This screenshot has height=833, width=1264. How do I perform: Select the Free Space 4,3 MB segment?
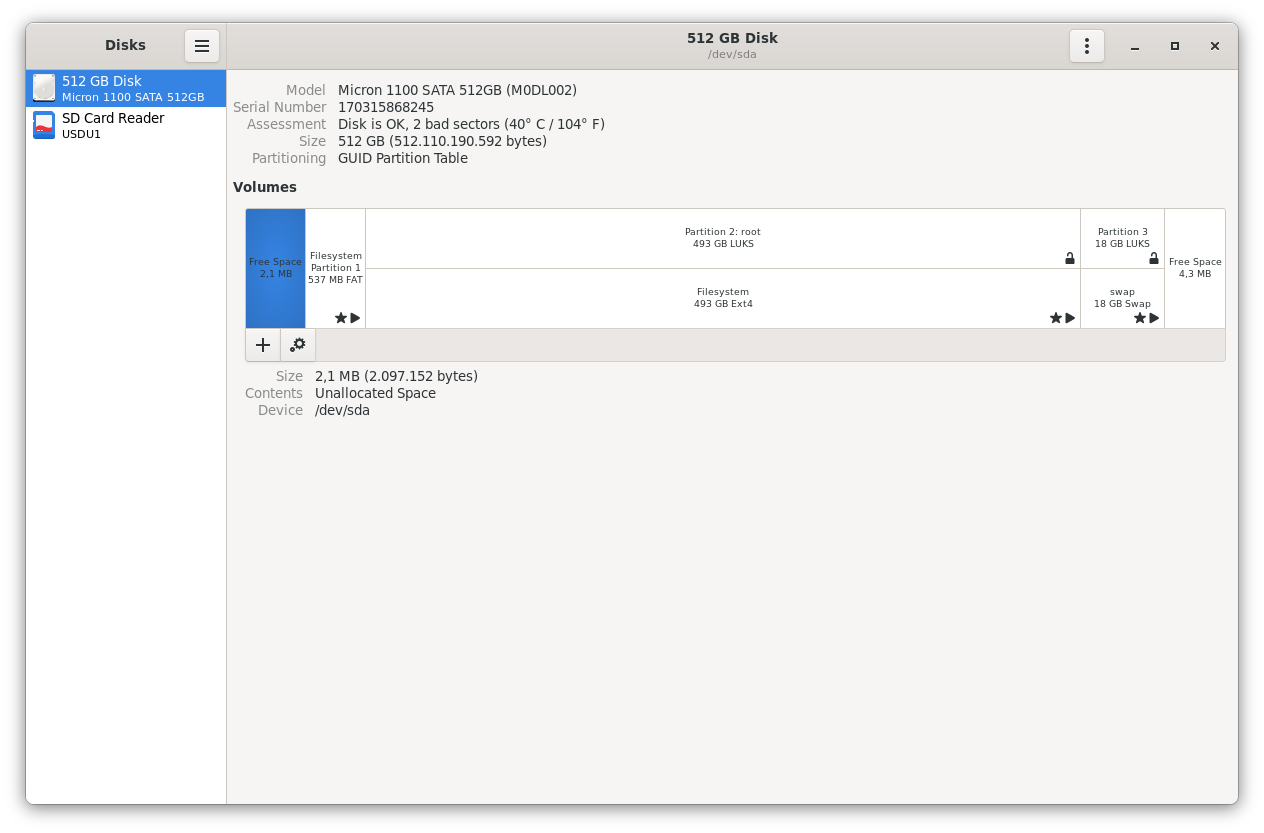coord(1195,267)
